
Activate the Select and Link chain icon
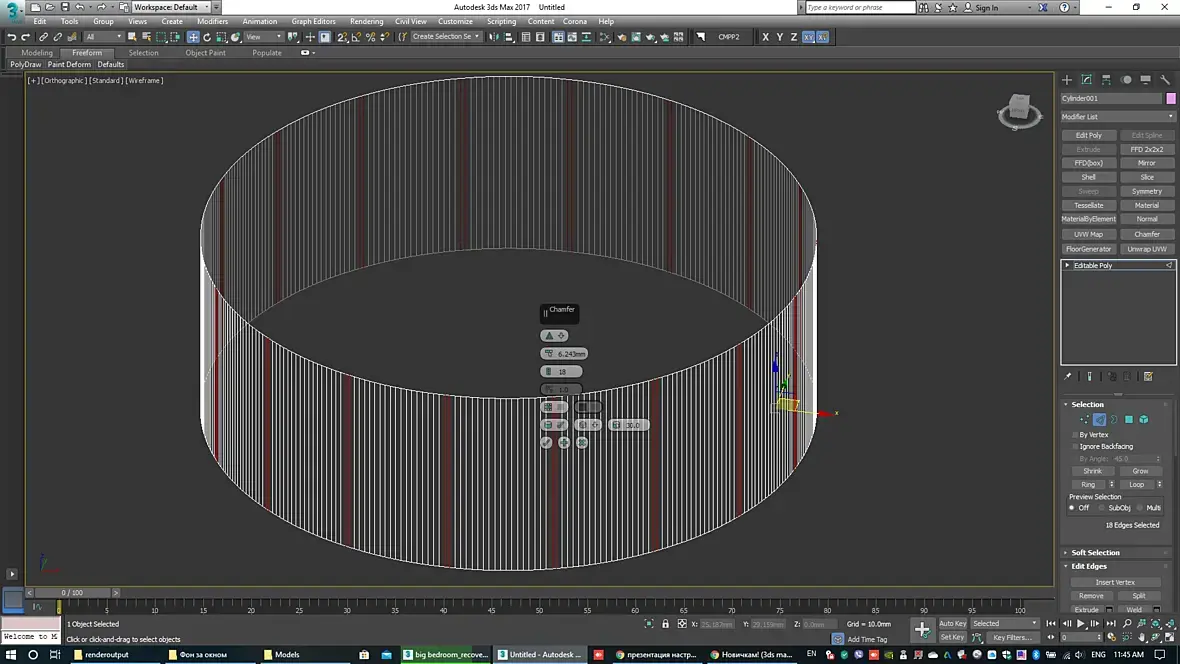click(x=43, y=37)
